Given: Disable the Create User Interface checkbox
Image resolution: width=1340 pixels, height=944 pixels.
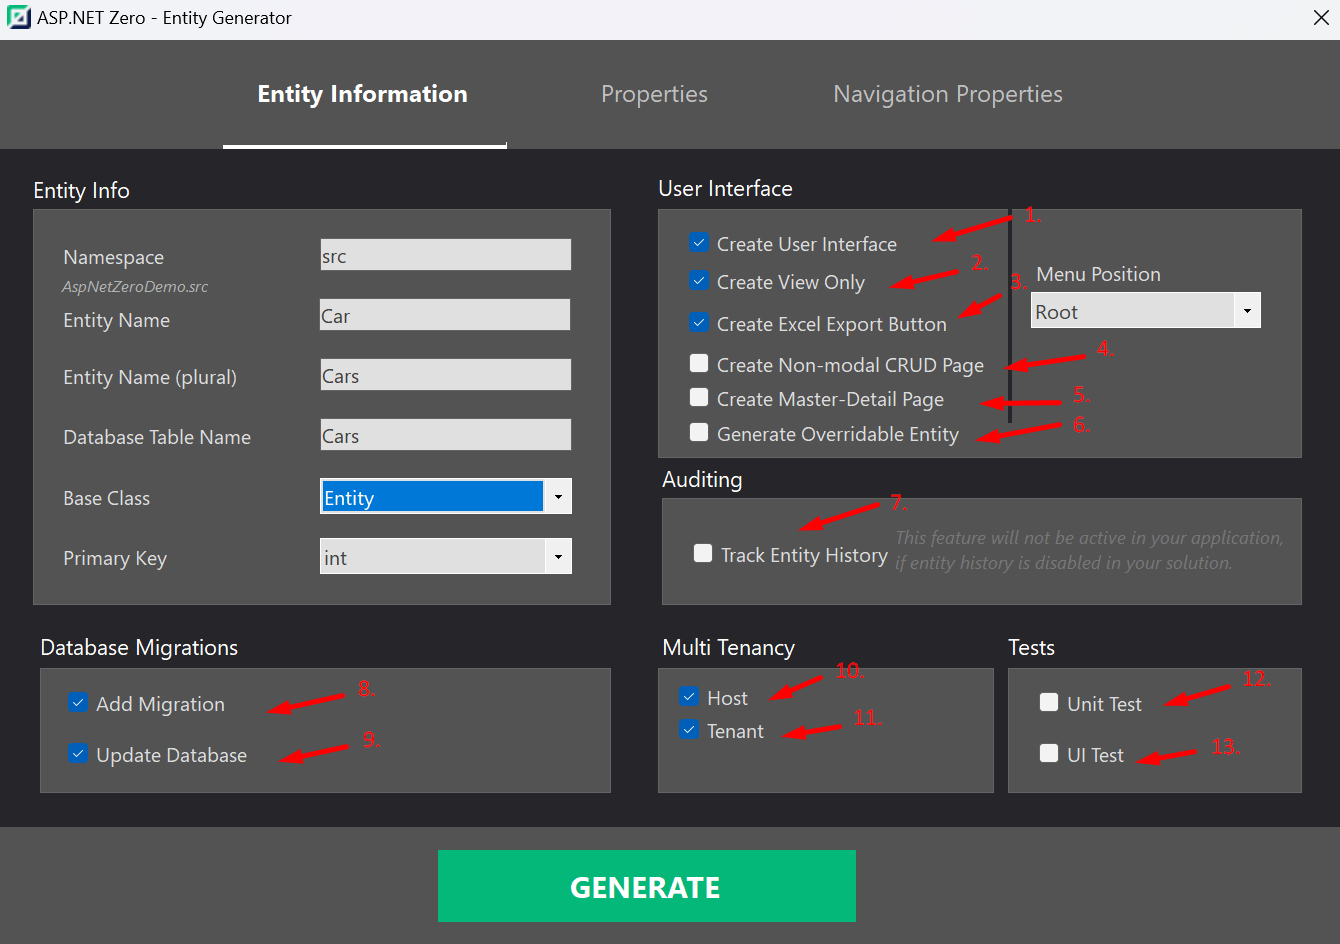Looking at the screenshot, I should pos(699,242).
